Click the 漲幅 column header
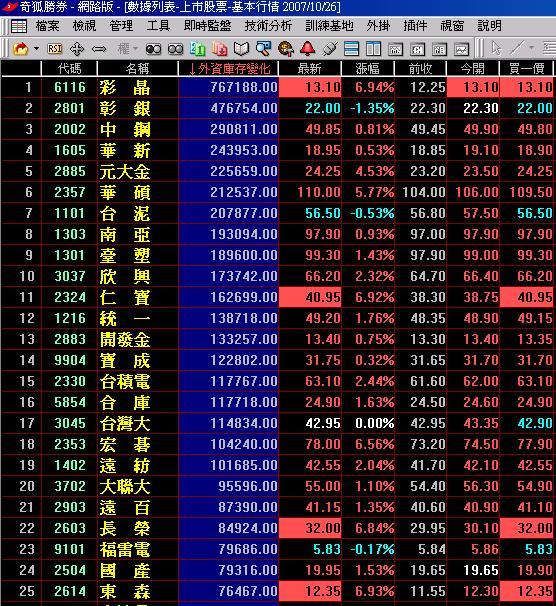Image resolution: width=556 pixels, height=606 pixels. [x=367, y=69]
